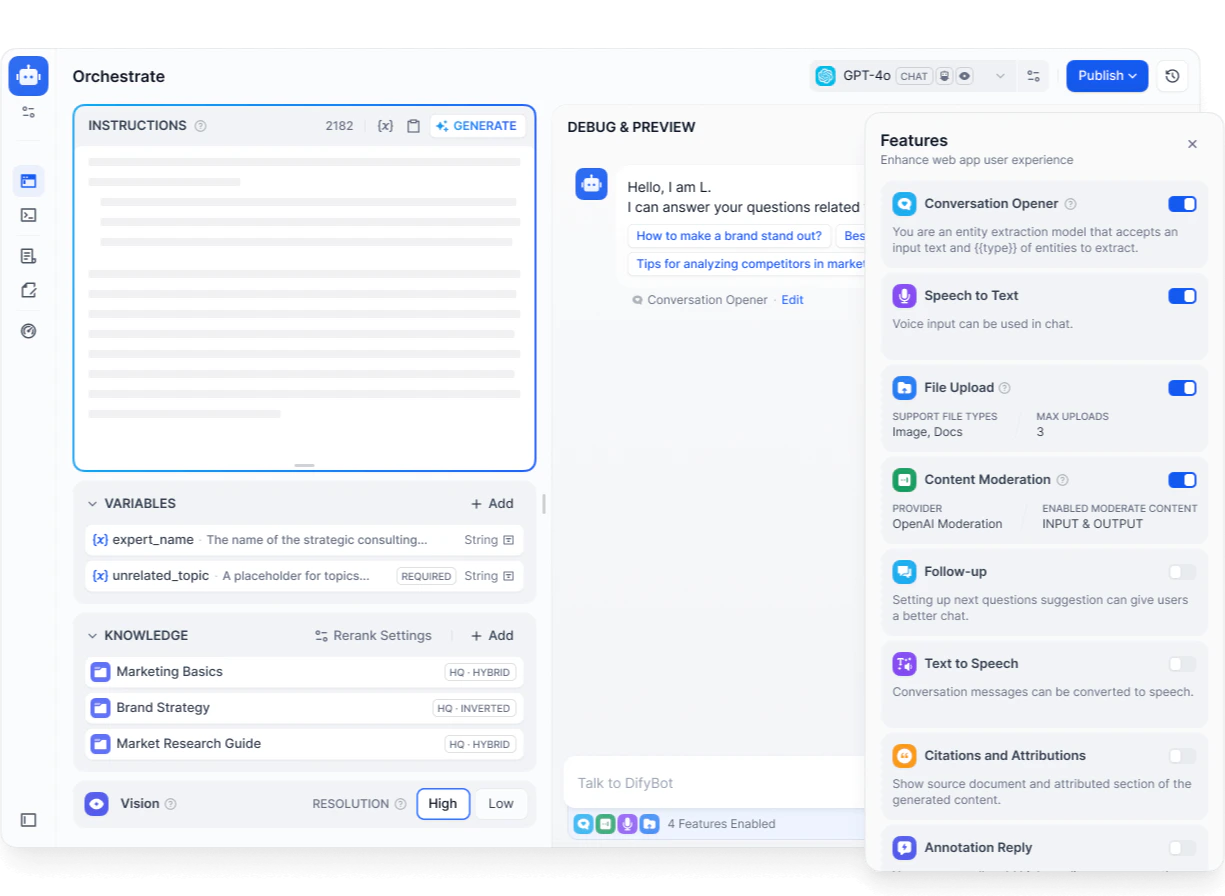Edit the Conversation Opener
1225x896 pixels.
pyautogui.click(x=792, y=299)
